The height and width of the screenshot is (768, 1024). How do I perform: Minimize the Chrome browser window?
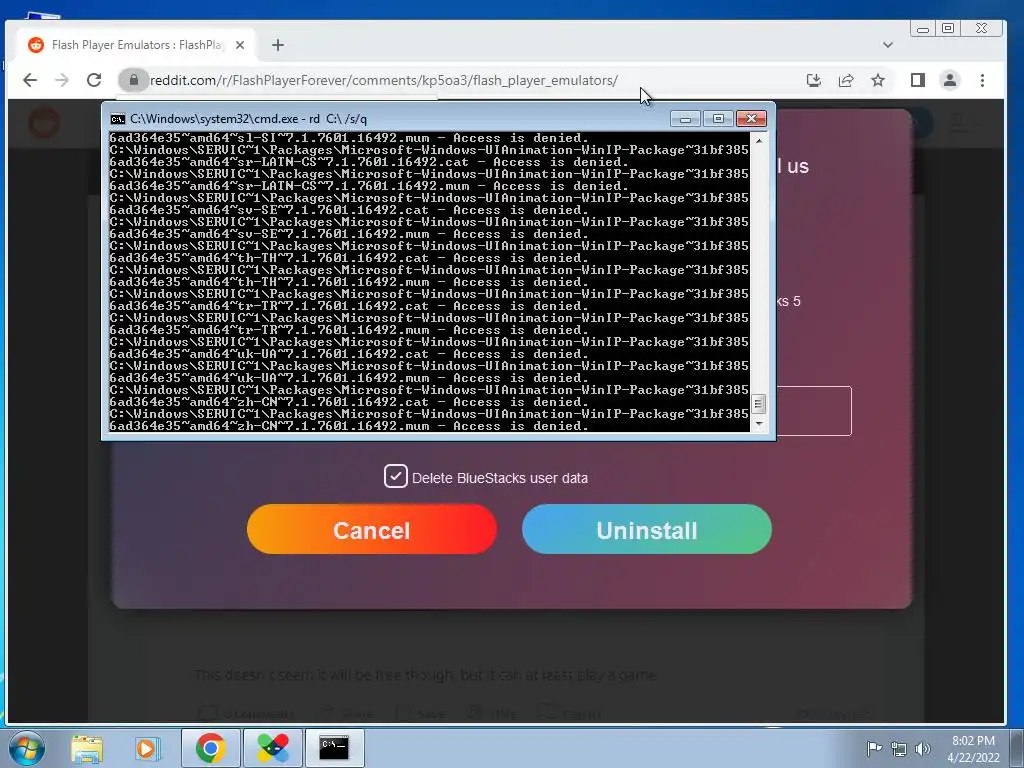(x=923, y=29)
